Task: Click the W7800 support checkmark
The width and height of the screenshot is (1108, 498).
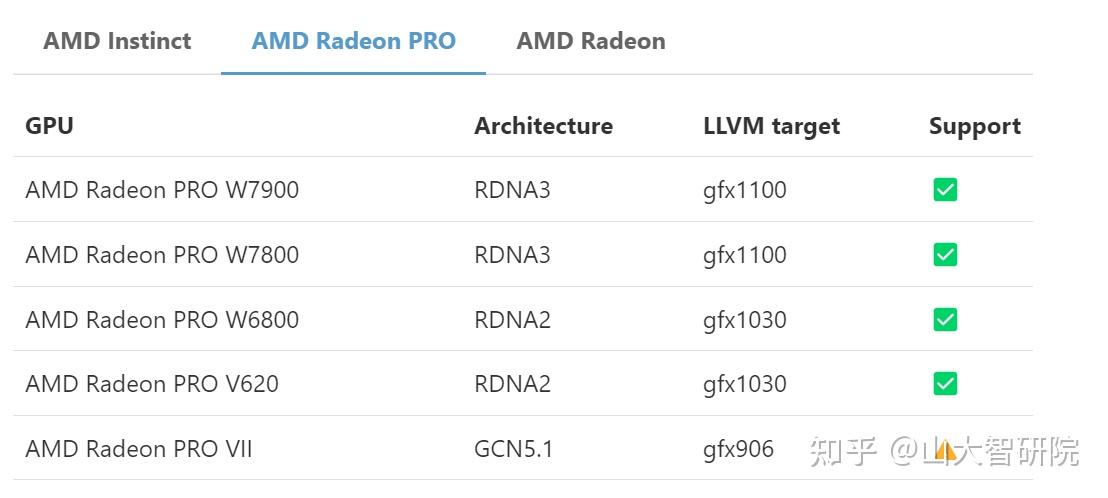Action: tap(945, 255)
